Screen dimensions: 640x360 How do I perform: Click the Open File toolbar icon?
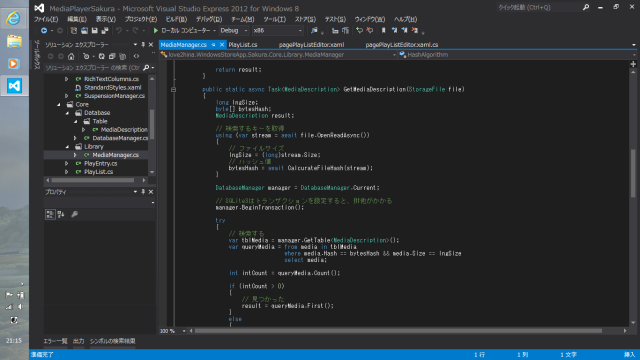tap(84, 31)
